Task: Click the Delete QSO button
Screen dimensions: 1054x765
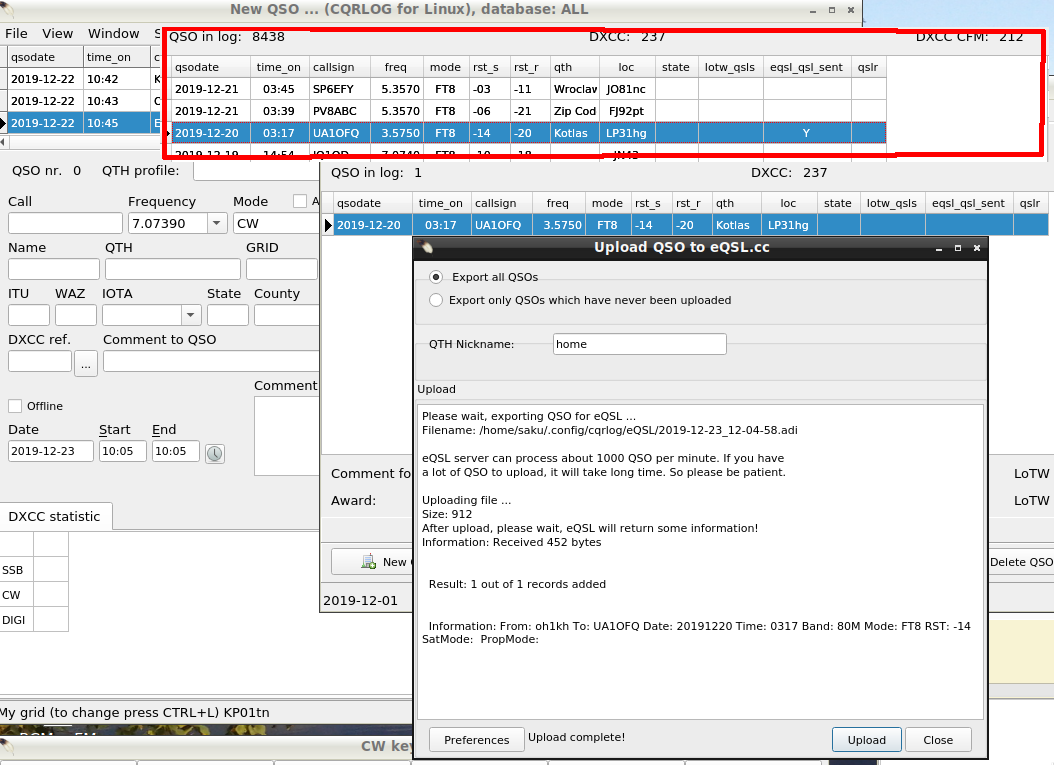Action: [1021, 562]
